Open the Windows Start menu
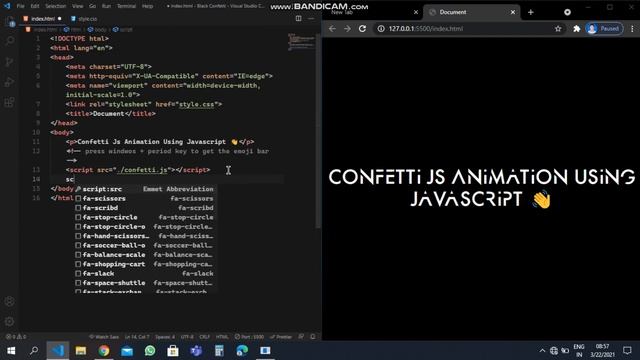This screenshot has height=360, width=640. click(11, 351)
